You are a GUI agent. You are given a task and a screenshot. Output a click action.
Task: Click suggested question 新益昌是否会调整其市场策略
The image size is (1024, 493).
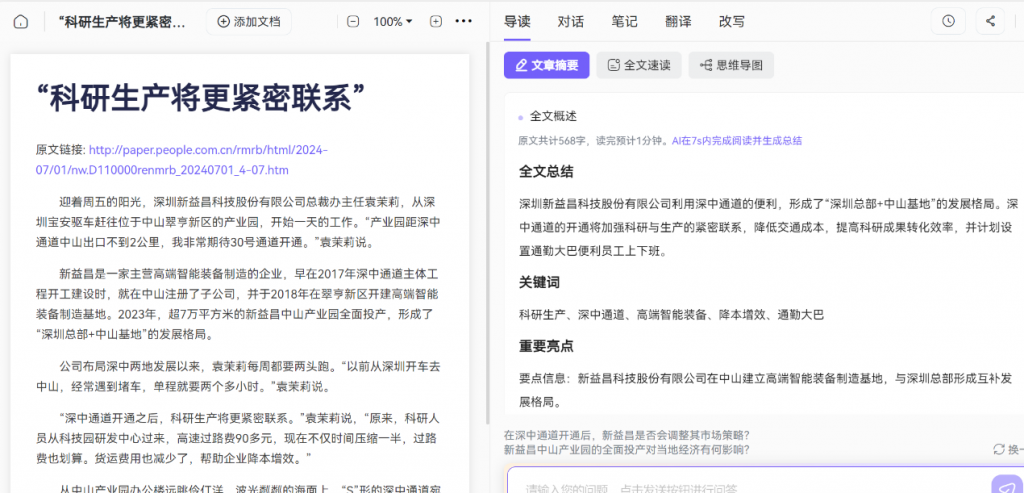coord(626,435)
